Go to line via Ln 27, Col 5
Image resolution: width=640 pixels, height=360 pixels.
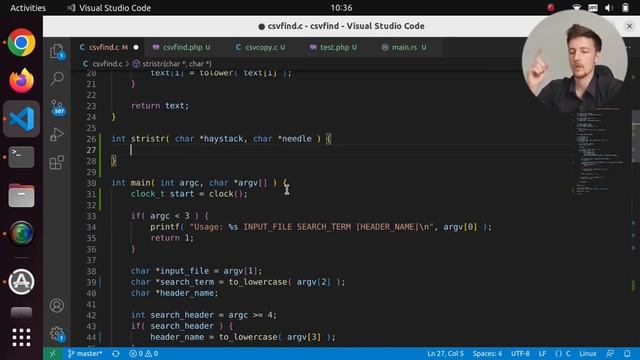tap(445, 353)
